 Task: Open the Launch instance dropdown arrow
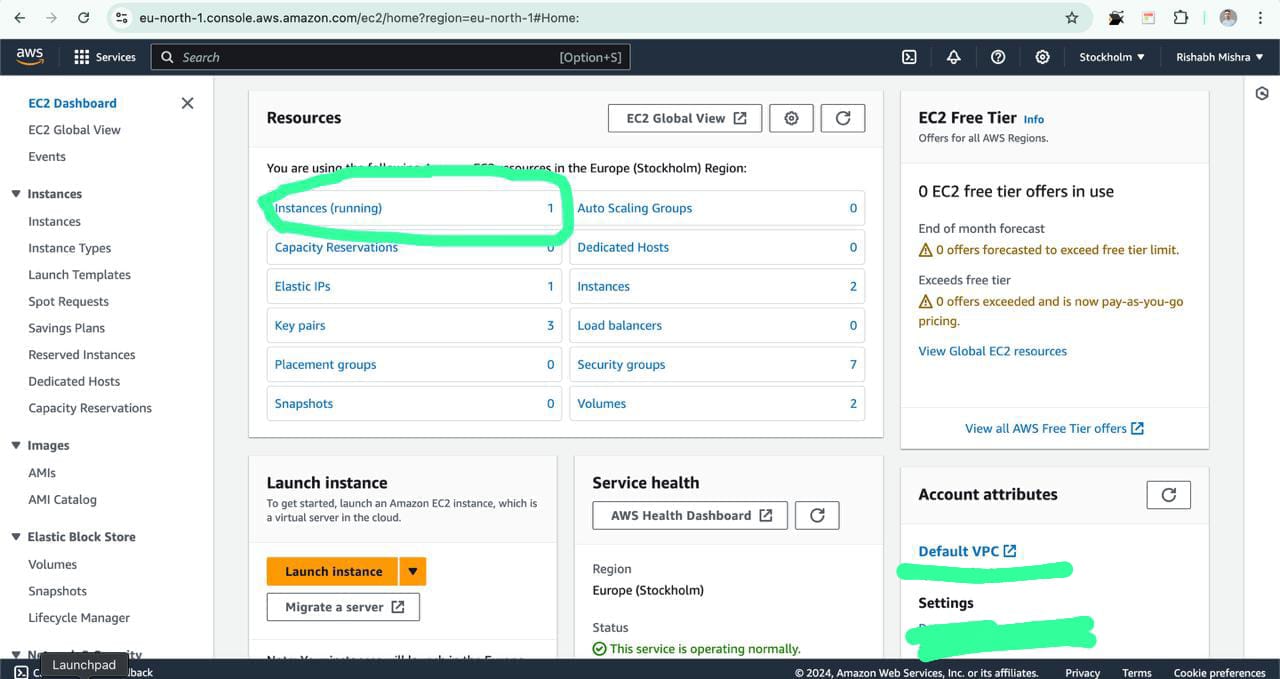click(x=412, y=571)
